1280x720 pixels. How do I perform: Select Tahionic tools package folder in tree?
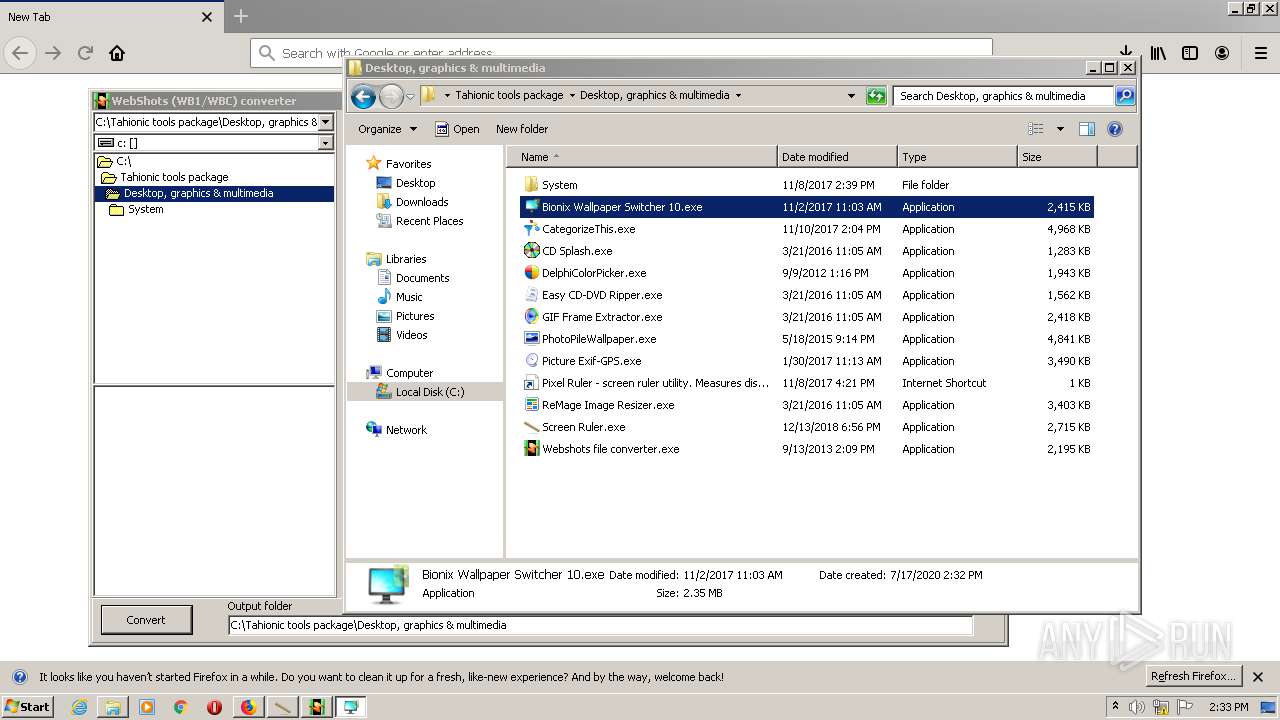pos(165,177)
